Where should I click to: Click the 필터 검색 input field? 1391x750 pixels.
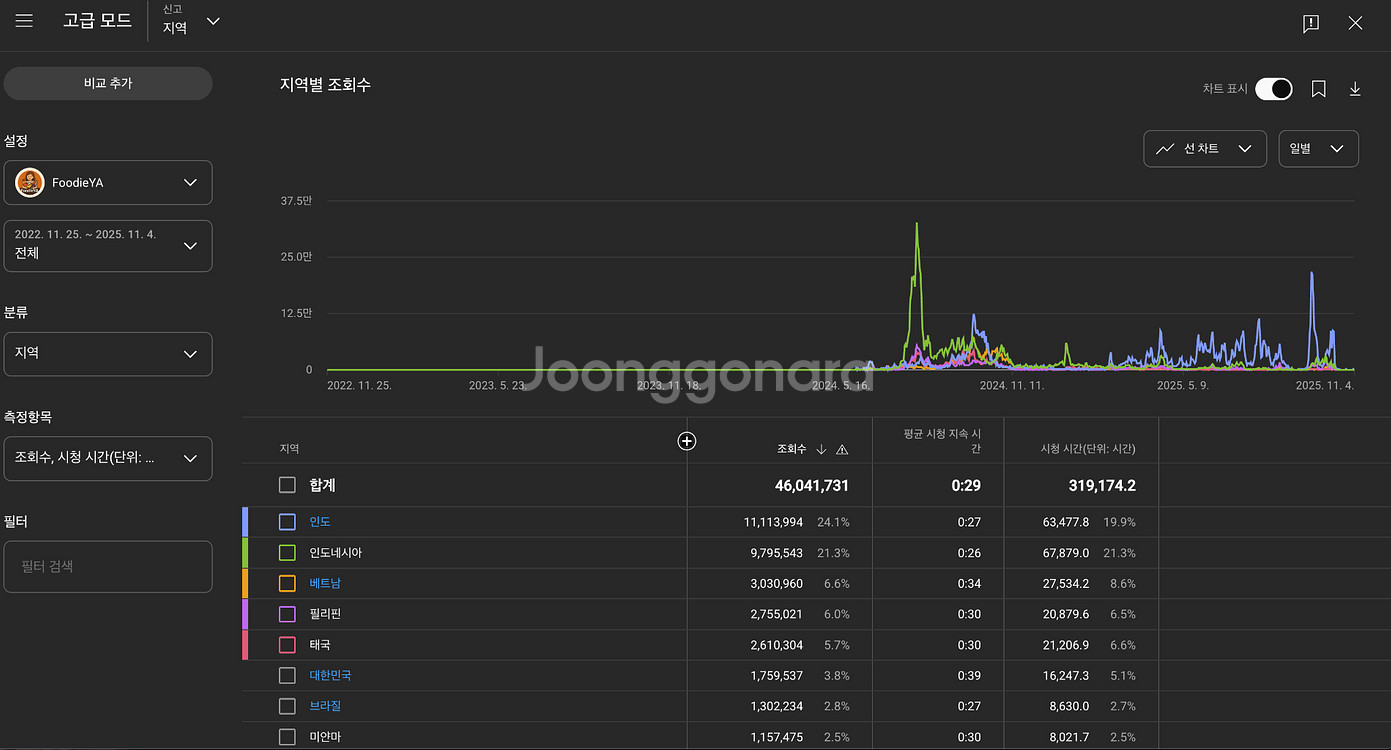pos(108,567)
